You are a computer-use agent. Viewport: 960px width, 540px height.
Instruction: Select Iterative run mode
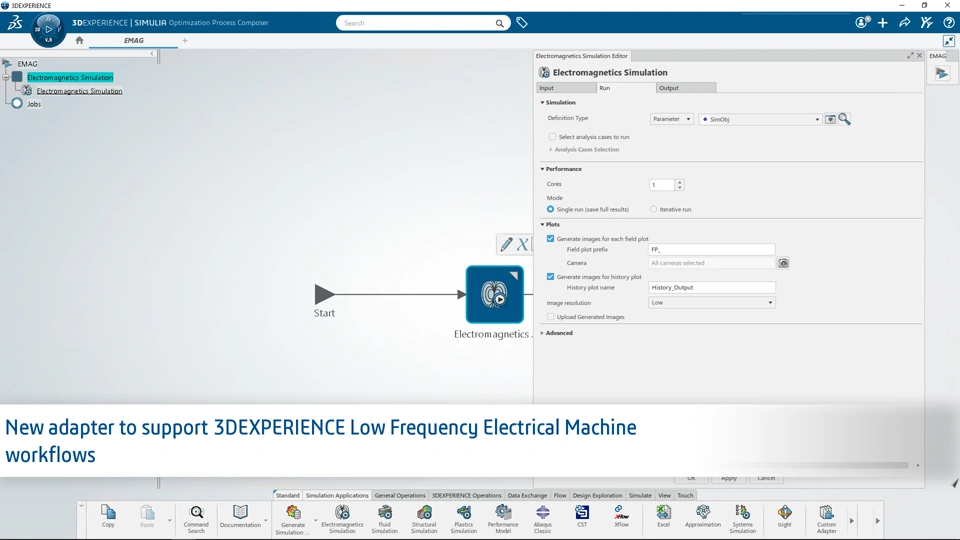(x=653, y=209)
